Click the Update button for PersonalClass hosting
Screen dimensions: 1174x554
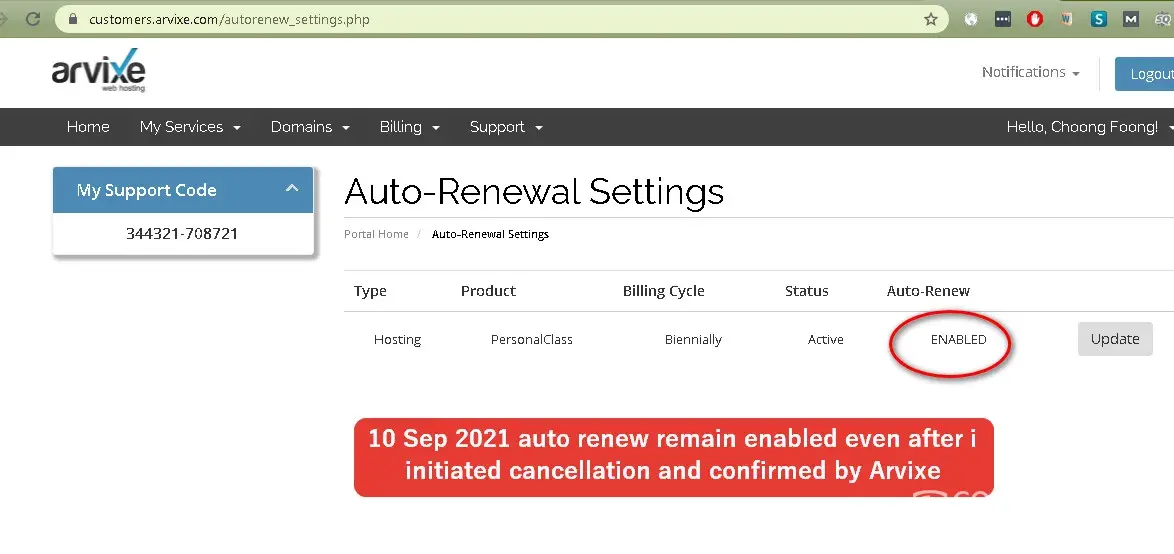click(x=1115, y=339)
